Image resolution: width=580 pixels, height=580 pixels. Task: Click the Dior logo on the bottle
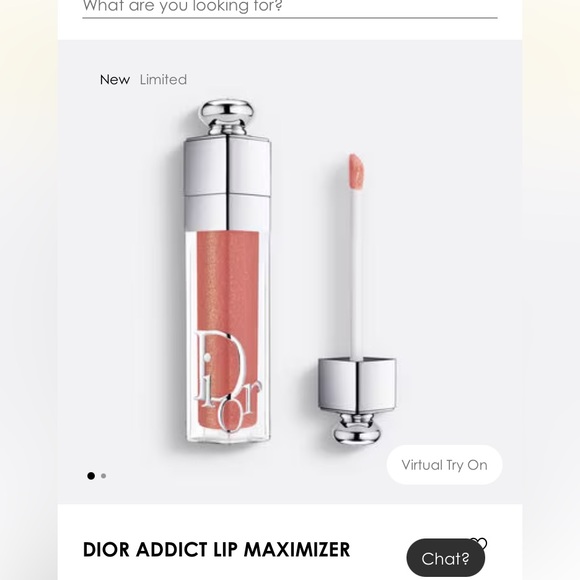[227, 380]
